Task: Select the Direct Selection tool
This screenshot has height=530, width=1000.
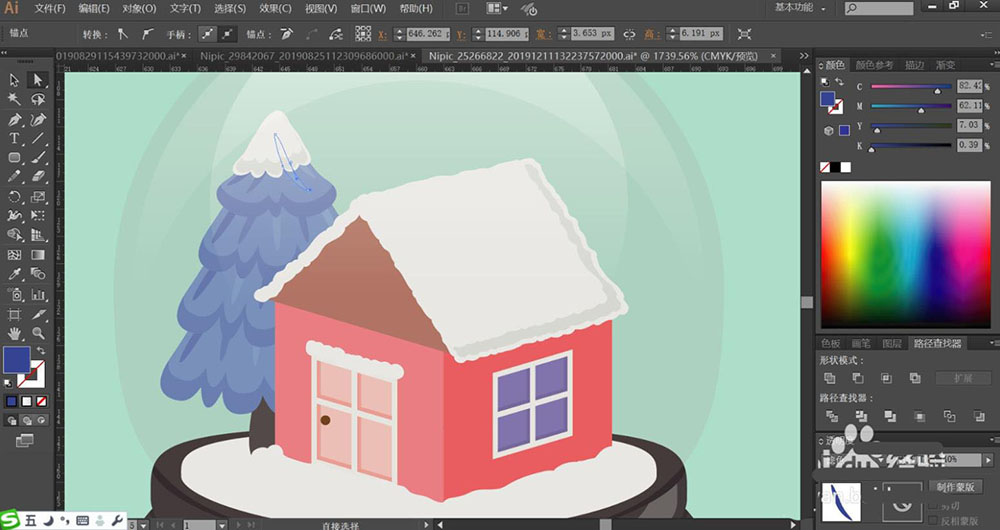Action: tap(38, 80)
